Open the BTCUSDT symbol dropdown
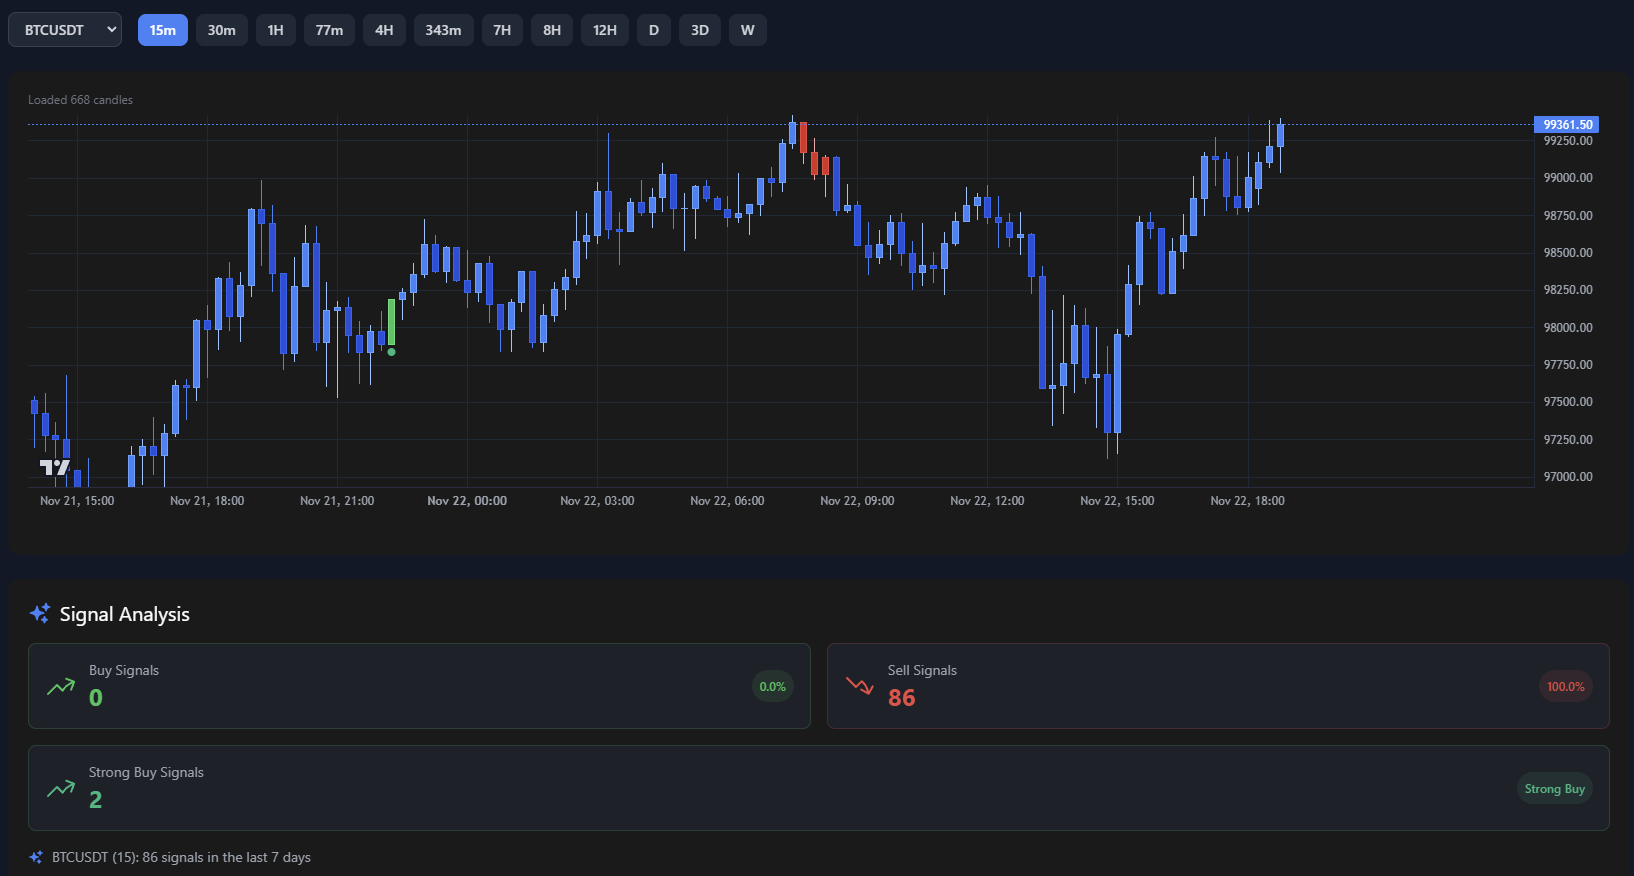The height and width of the screenshot is (876, 1634). [65, 30]
